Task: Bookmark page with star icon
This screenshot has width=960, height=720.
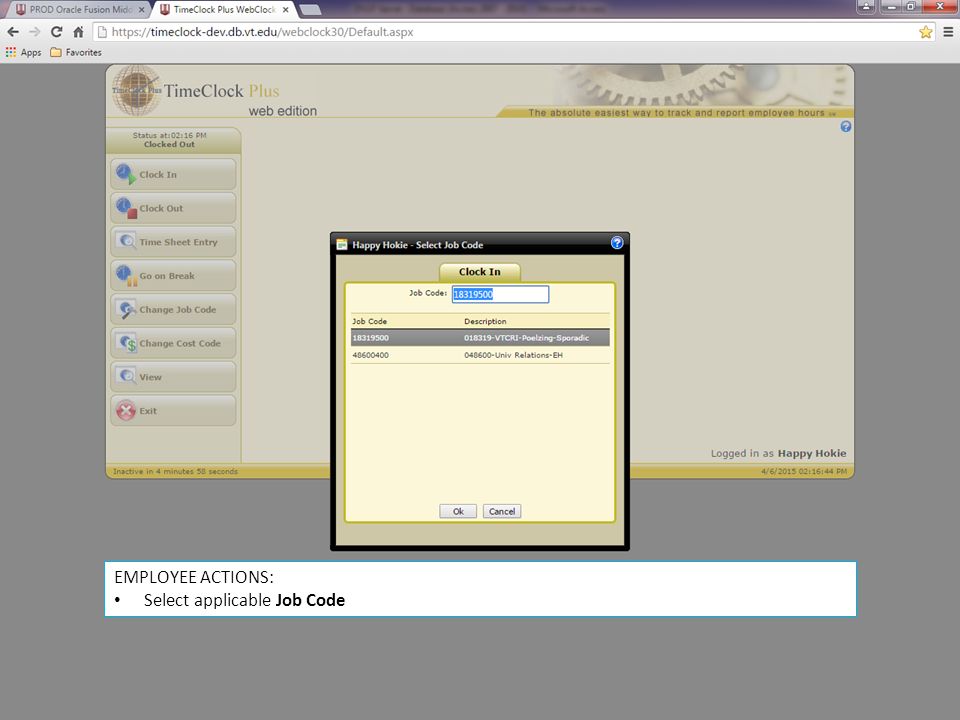Action: [x=925, y=32]
